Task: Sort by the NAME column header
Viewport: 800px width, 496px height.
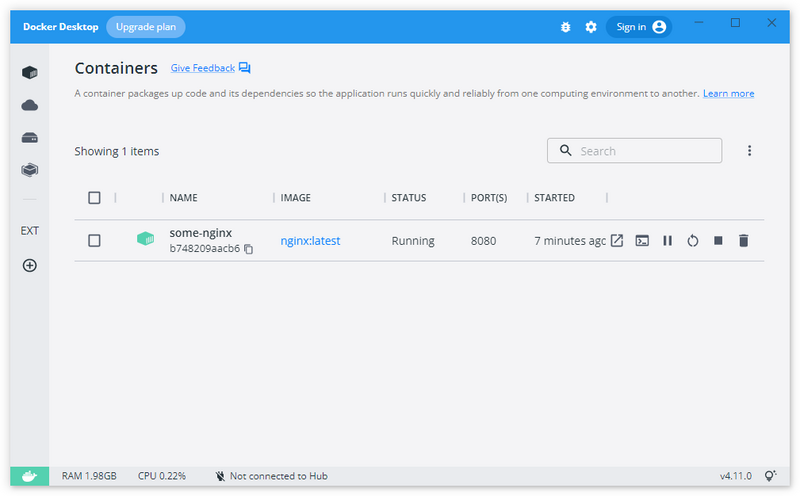Action: [x=184, y=198]
